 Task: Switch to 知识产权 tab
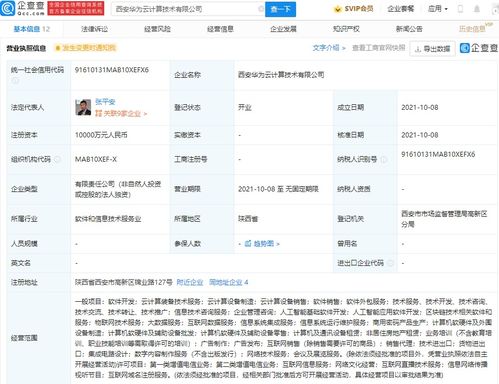346,29
